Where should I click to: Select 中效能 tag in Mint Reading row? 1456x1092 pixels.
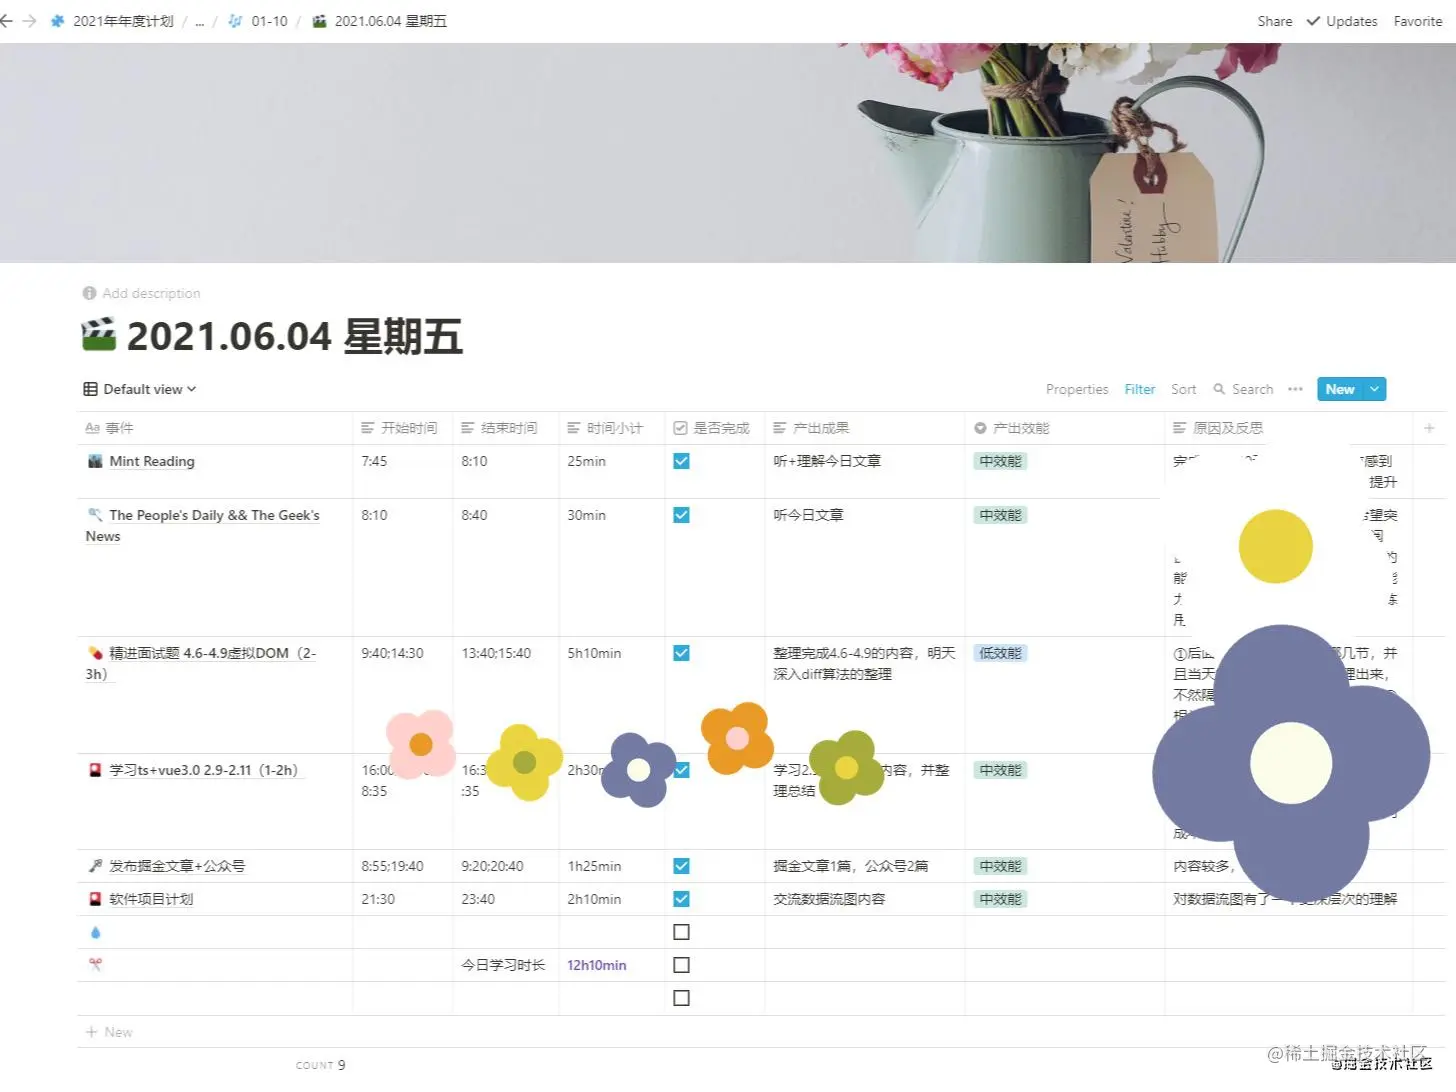point(1000,461)
